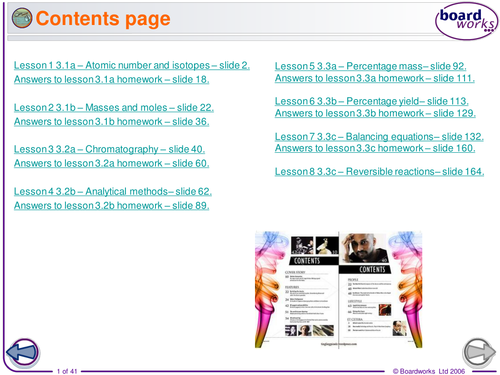Open Answers to lesson 3.3b homework link
This screenshot has height=375, width=500.
coord(375,113)
